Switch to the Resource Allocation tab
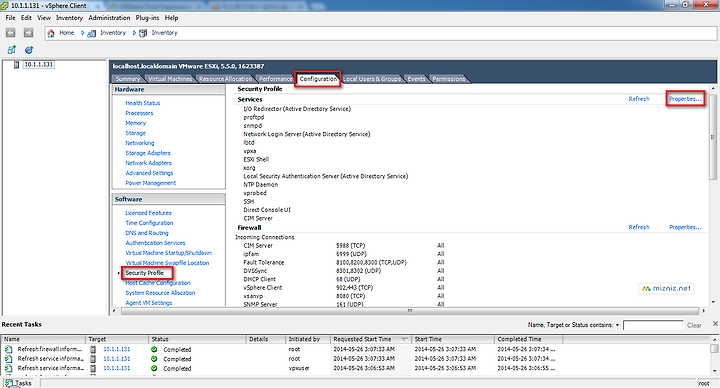Viewport: 720px width, 388px height. tap(225, 79)
